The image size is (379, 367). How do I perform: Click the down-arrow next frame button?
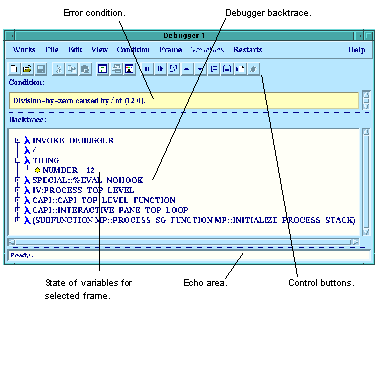tap(200, 69)
